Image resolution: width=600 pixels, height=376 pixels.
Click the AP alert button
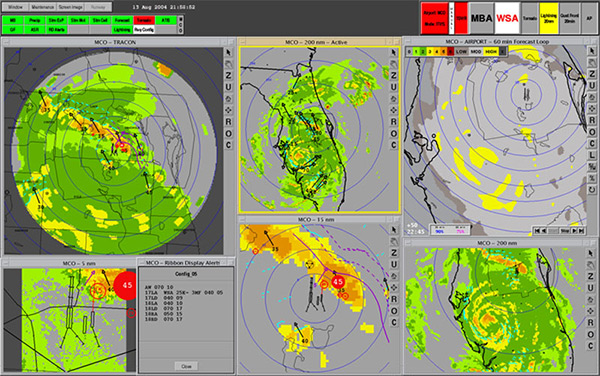tap(589, 18)
